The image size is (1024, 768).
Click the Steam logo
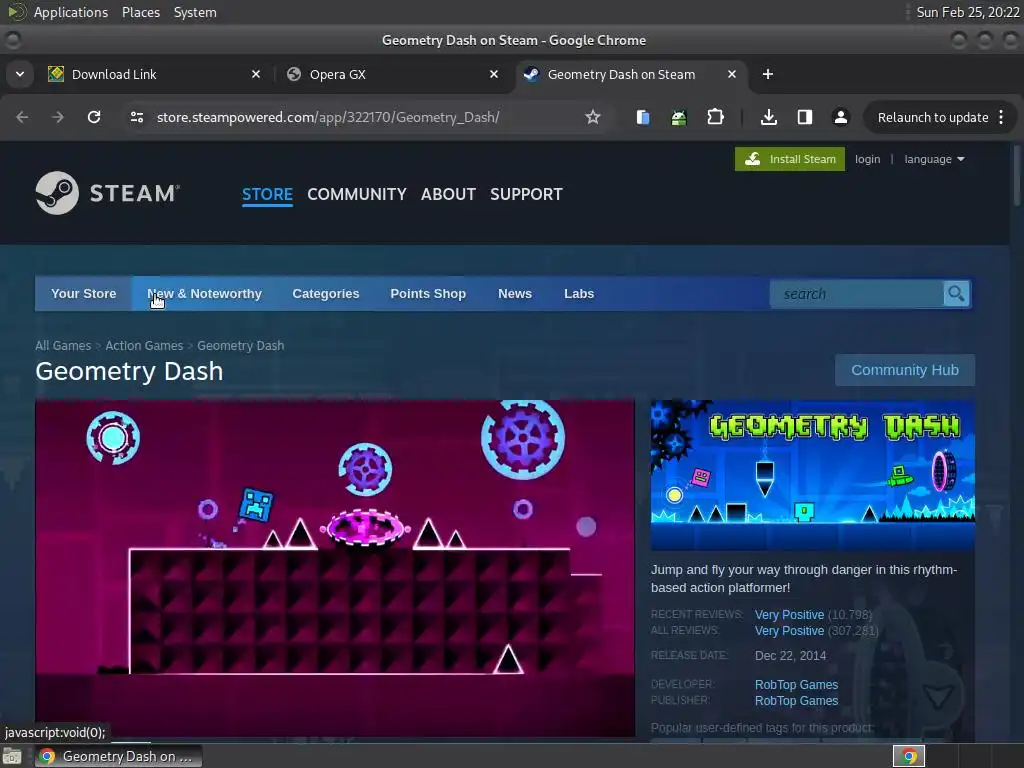108,193
